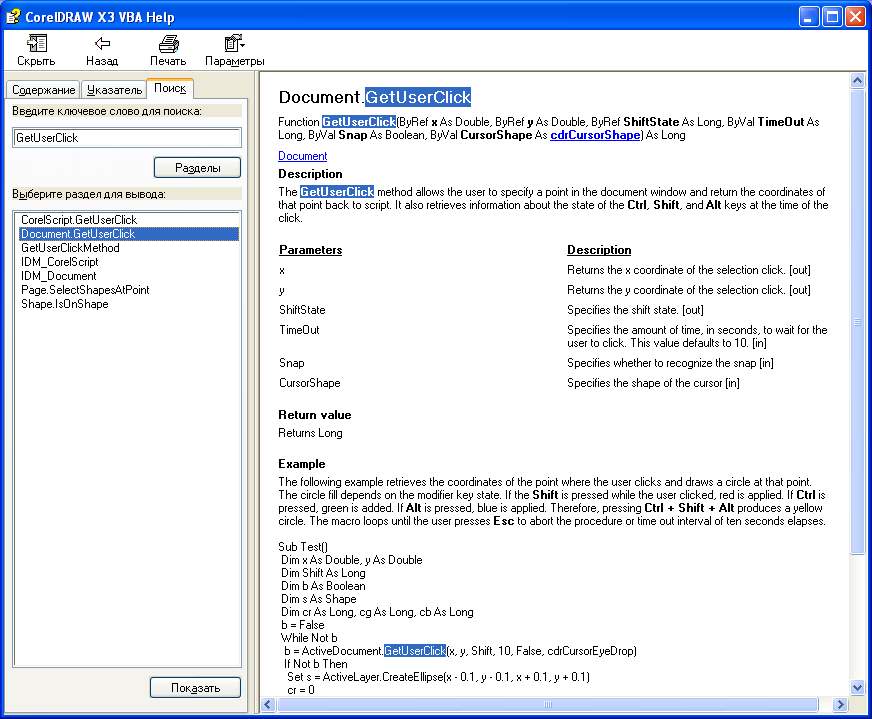
Task: Minimize the CorelDRAW X3 VBA Help window
Action: pos(809,17)
